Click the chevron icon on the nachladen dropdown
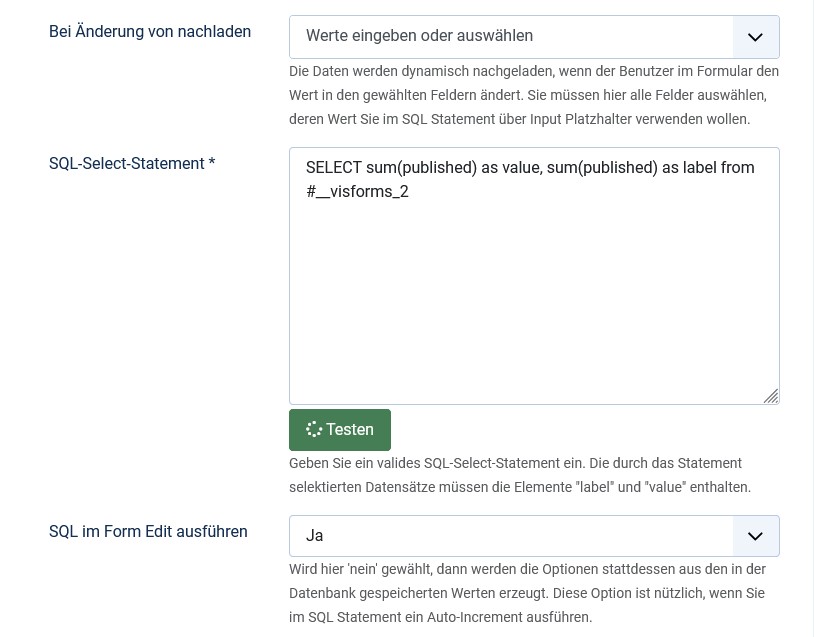Image resolution: width=814 pixels, height=637 pixels. click(x=755, y=36)
